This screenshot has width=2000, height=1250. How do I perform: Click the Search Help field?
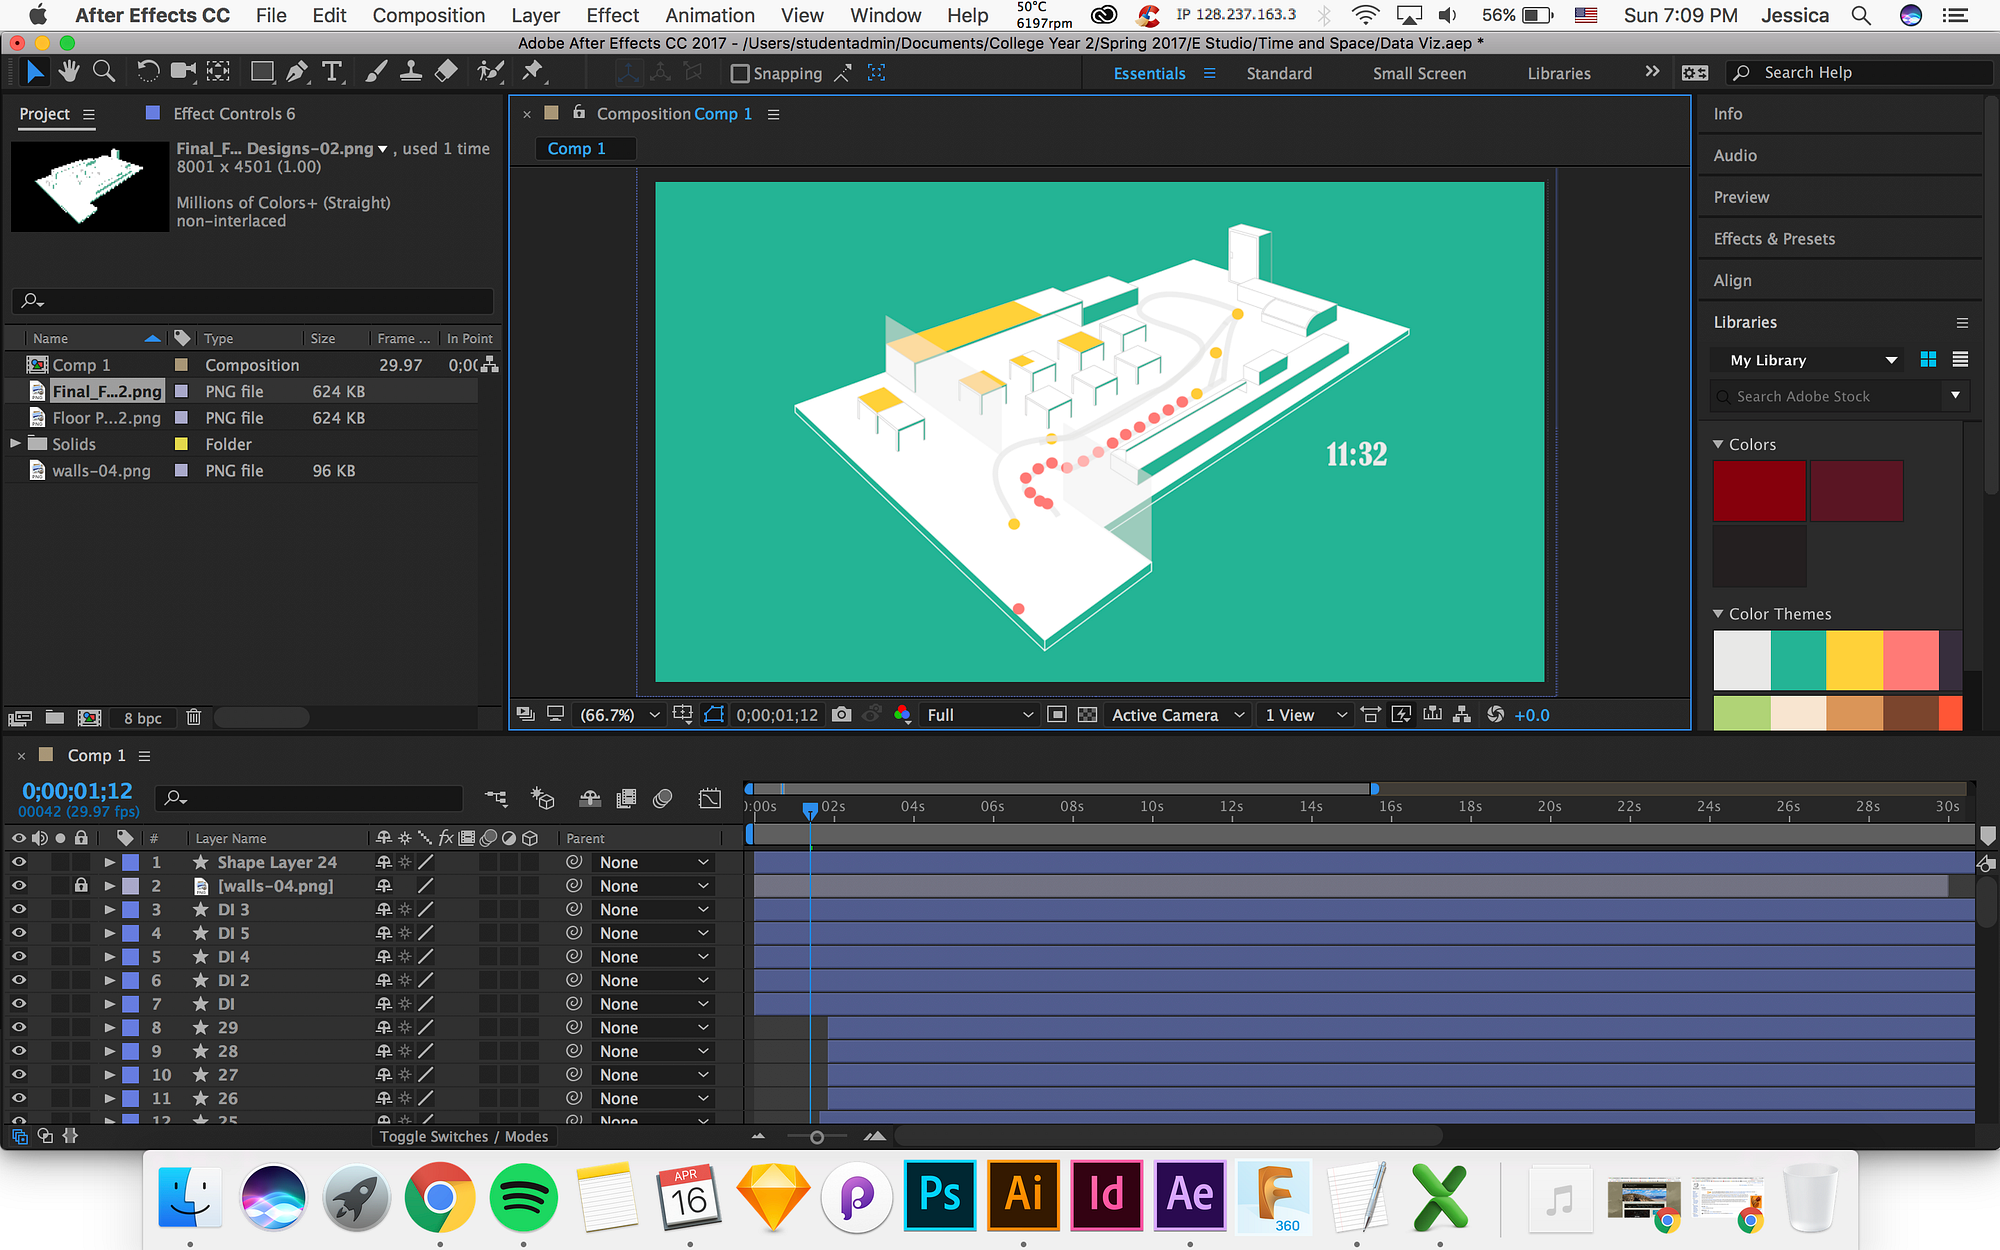(x=1860, y=72)
